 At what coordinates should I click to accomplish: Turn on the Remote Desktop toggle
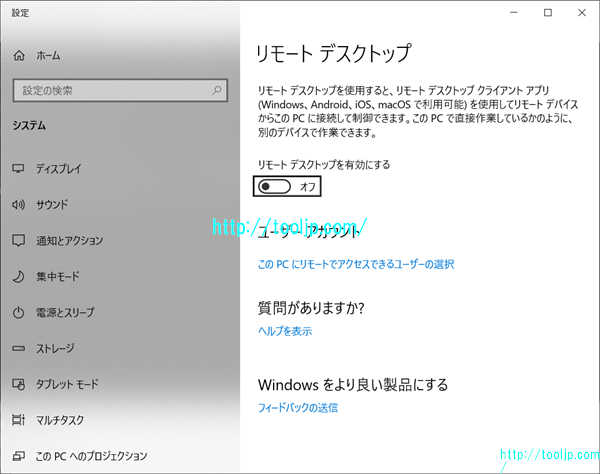point(274,187)
